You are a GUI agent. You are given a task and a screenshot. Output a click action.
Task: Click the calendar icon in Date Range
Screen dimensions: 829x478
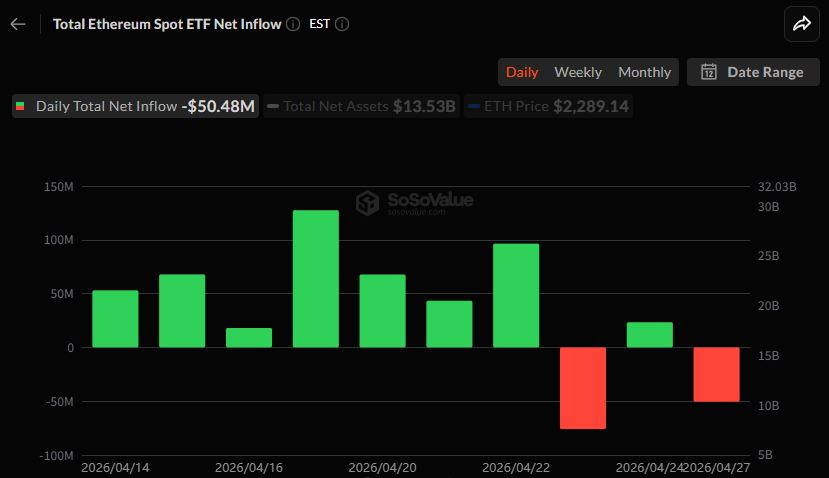pos(709,72)
